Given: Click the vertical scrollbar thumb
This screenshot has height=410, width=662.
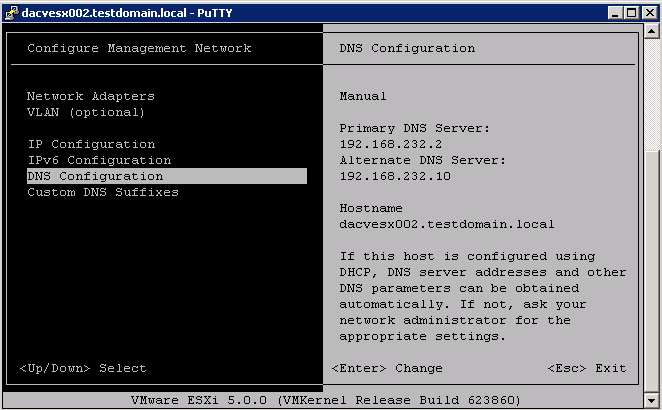Looking at the screenshot, I should pyautogui.click(x=651, y=271).
